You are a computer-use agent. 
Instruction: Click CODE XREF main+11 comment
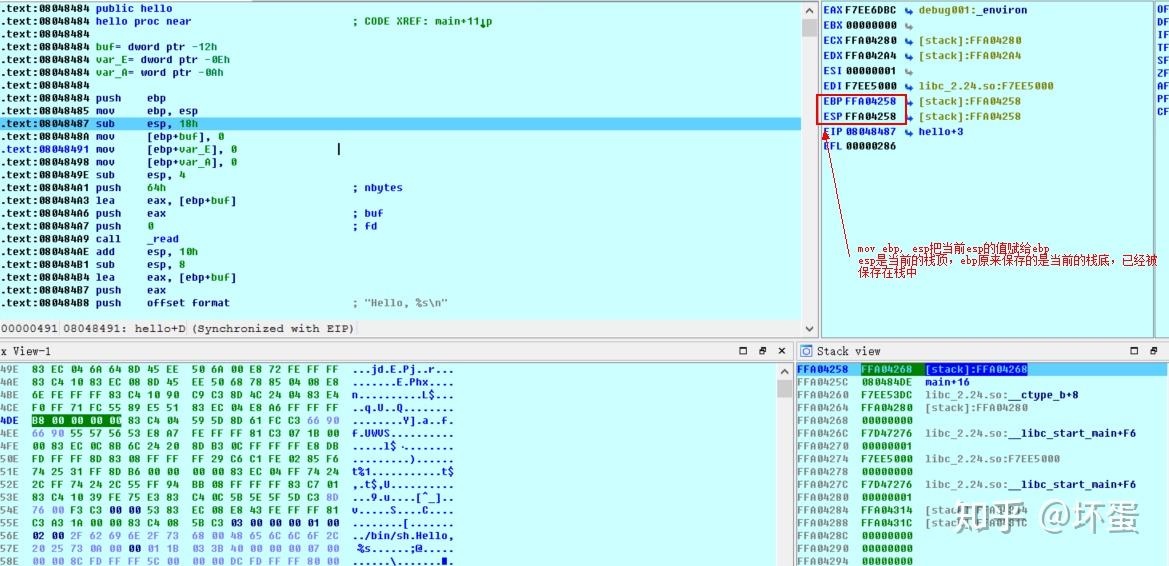pyautogui.click(x=422, y=22)
